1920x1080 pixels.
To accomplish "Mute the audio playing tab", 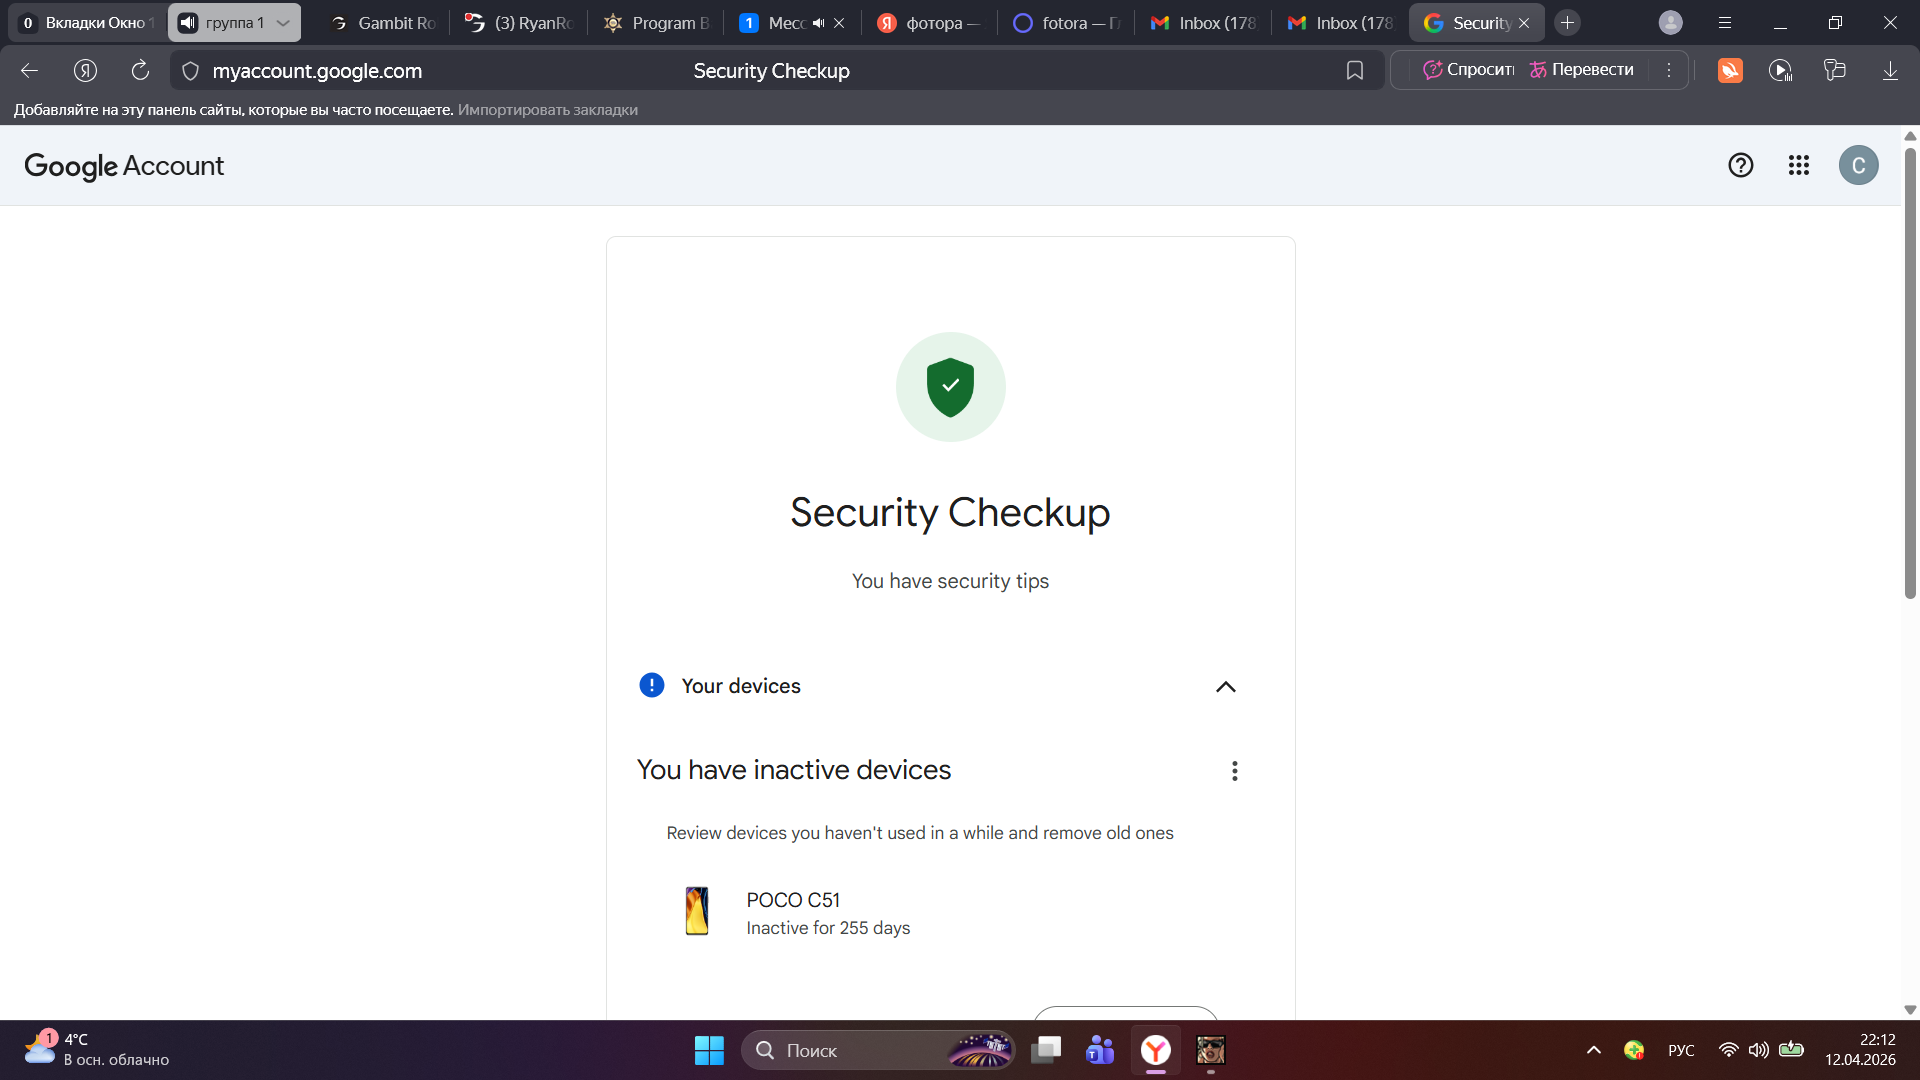I will 819,23.
